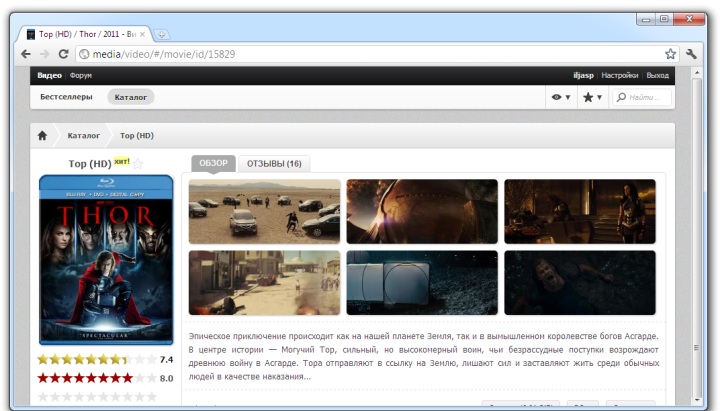
Task: Open the iljasp user profile link
Action: tap(583, 75)
